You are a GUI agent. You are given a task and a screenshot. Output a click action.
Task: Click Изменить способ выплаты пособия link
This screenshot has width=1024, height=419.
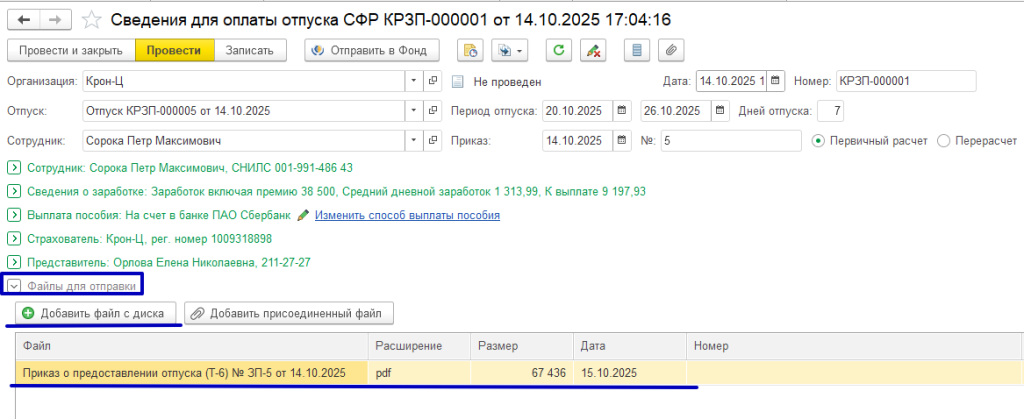click(x=407, y=215)
